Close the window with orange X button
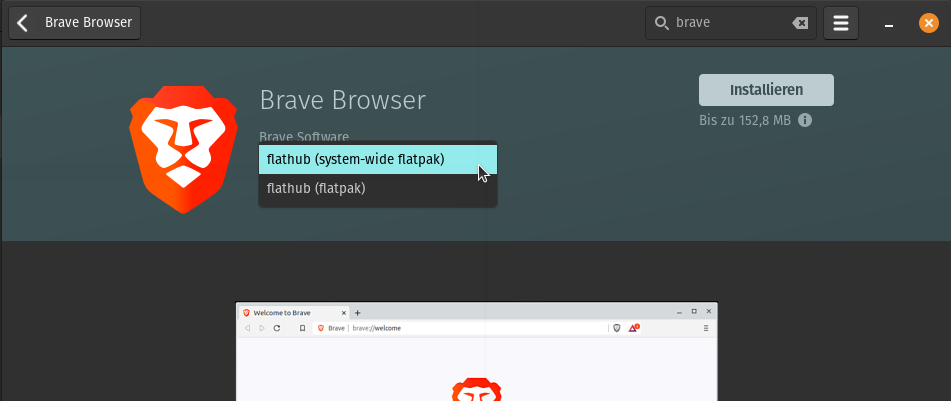 929,23
